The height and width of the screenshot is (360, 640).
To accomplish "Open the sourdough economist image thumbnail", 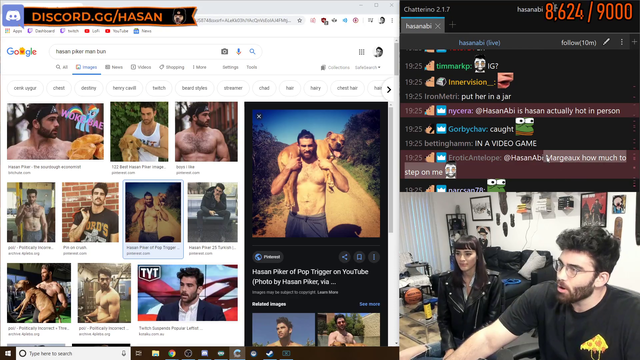I will click(55, 131).
